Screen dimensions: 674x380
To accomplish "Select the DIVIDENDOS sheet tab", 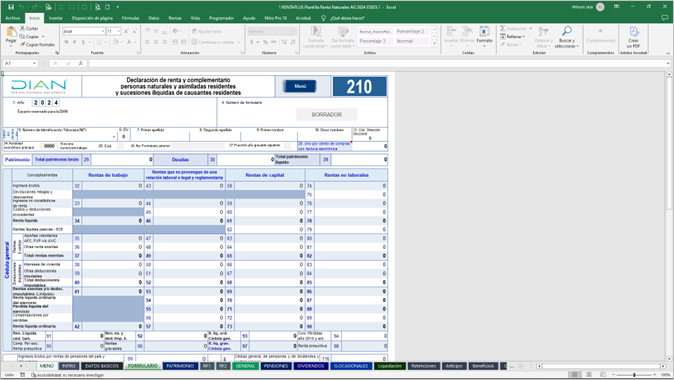I will pos(310,366).
